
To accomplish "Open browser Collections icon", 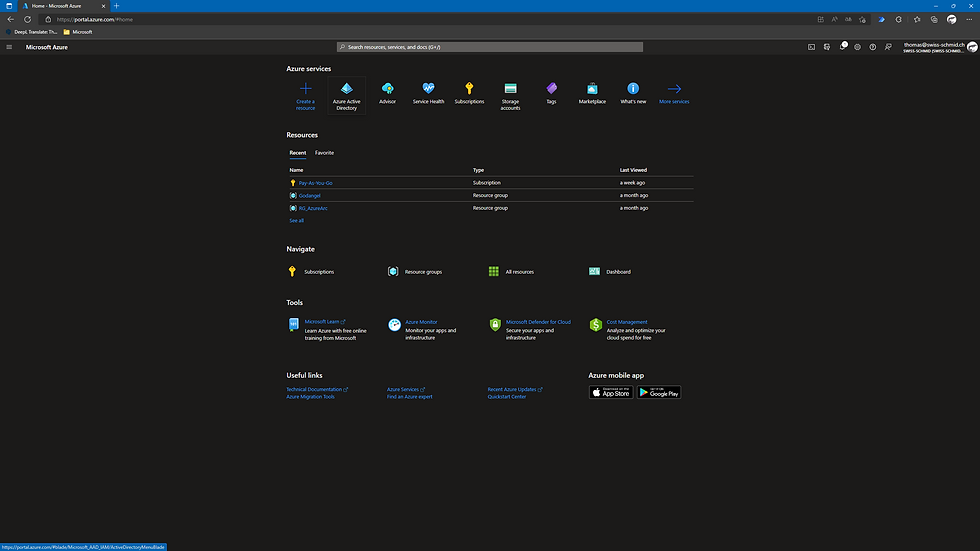I will 934,19.
